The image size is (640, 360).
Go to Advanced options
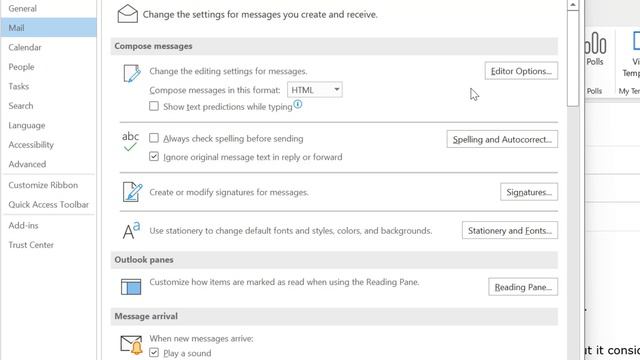tap(49, 164)
